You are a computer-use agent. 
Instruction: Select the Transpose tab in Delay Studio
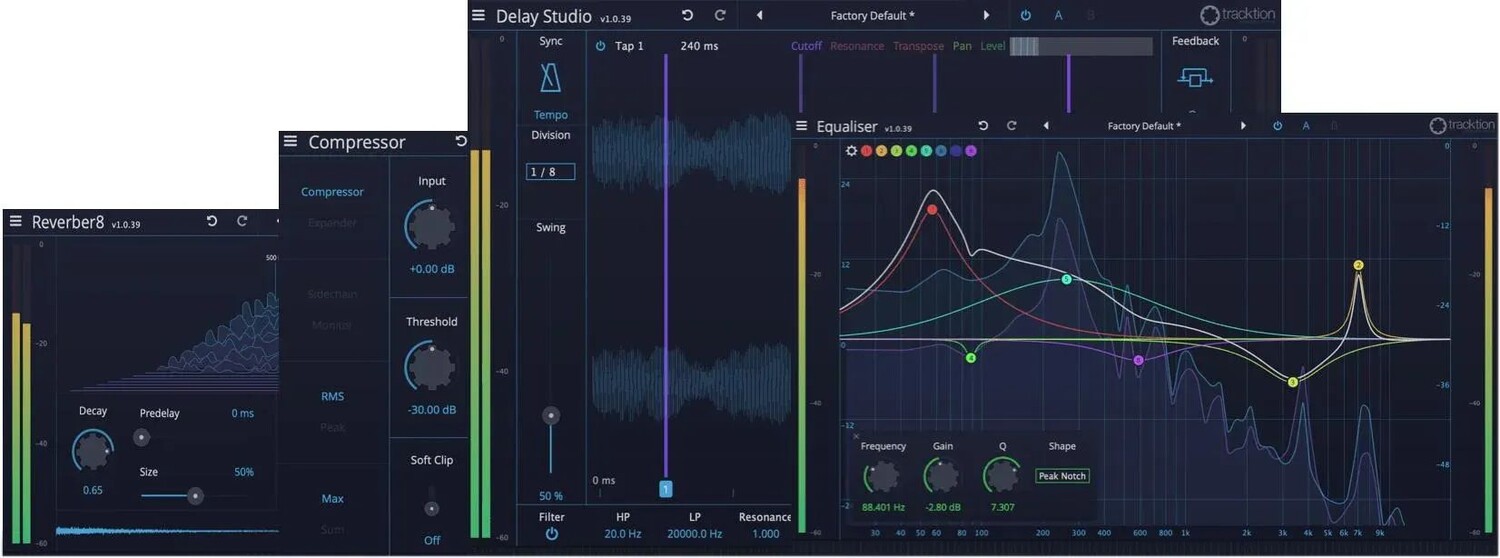(x=918, y=46)
